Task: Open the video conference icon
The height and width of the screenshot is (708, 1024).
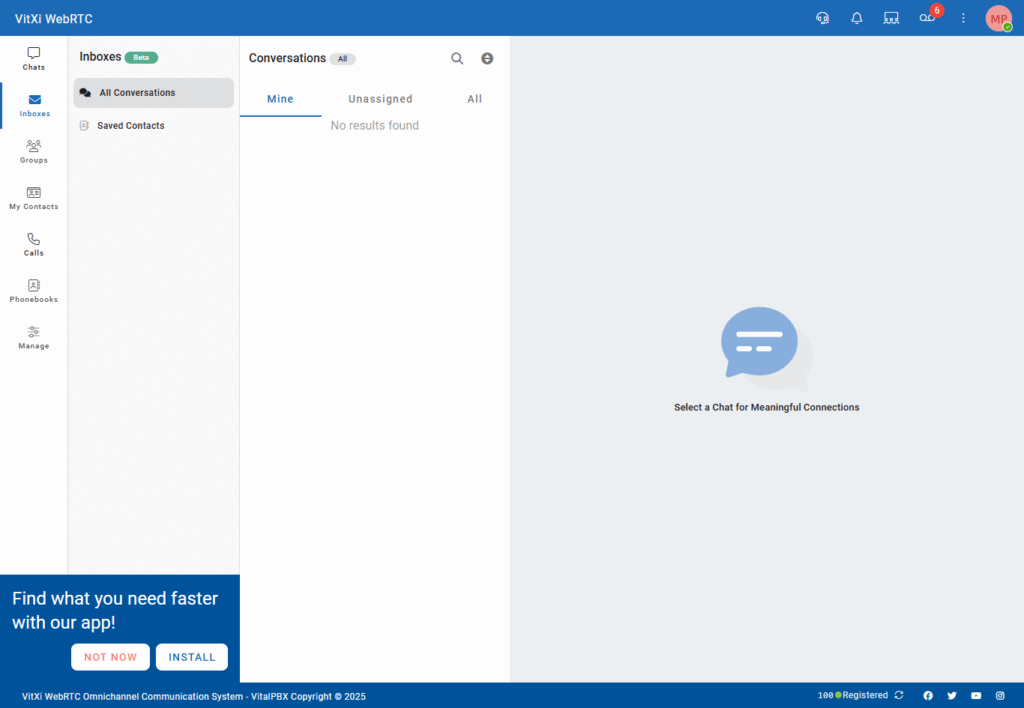Action: click(x=891, y=18)
